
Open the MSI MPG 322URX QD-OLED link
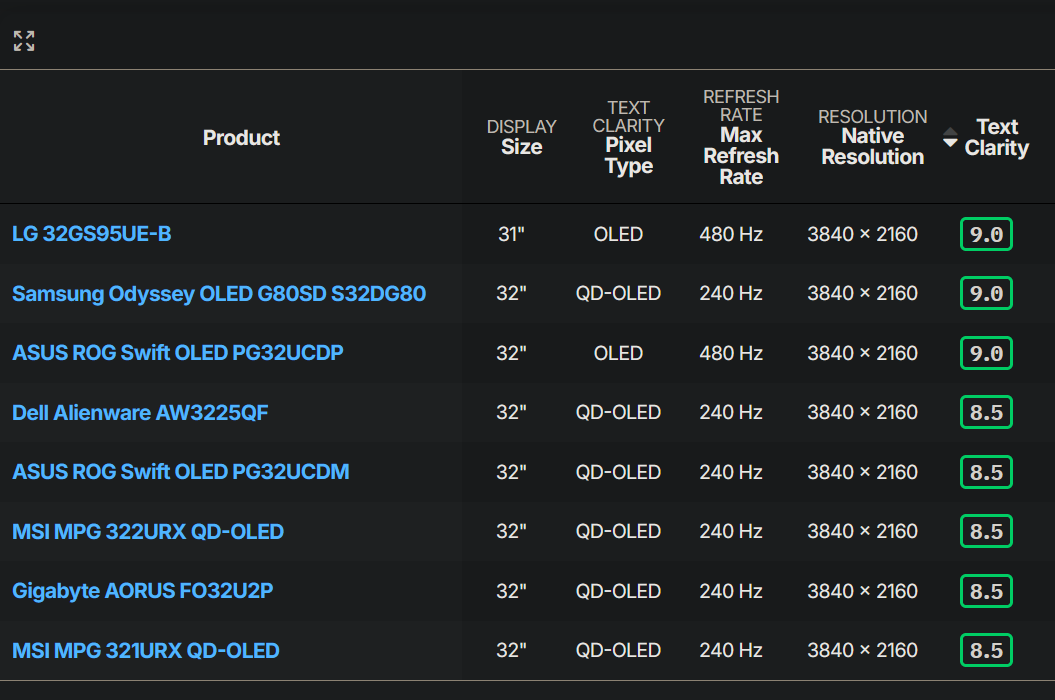tap(148, 531)
